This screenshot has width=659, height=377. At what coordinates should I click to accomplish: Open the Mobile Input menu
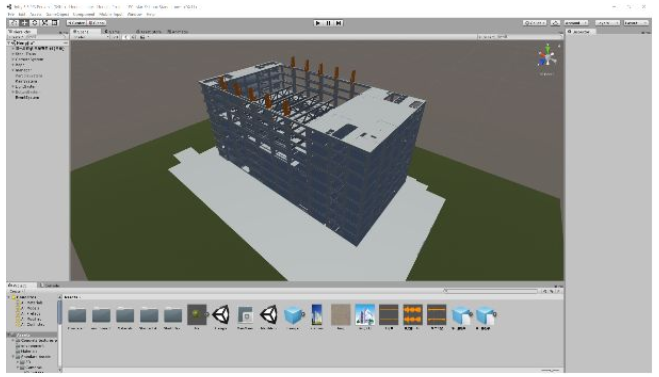111,14
